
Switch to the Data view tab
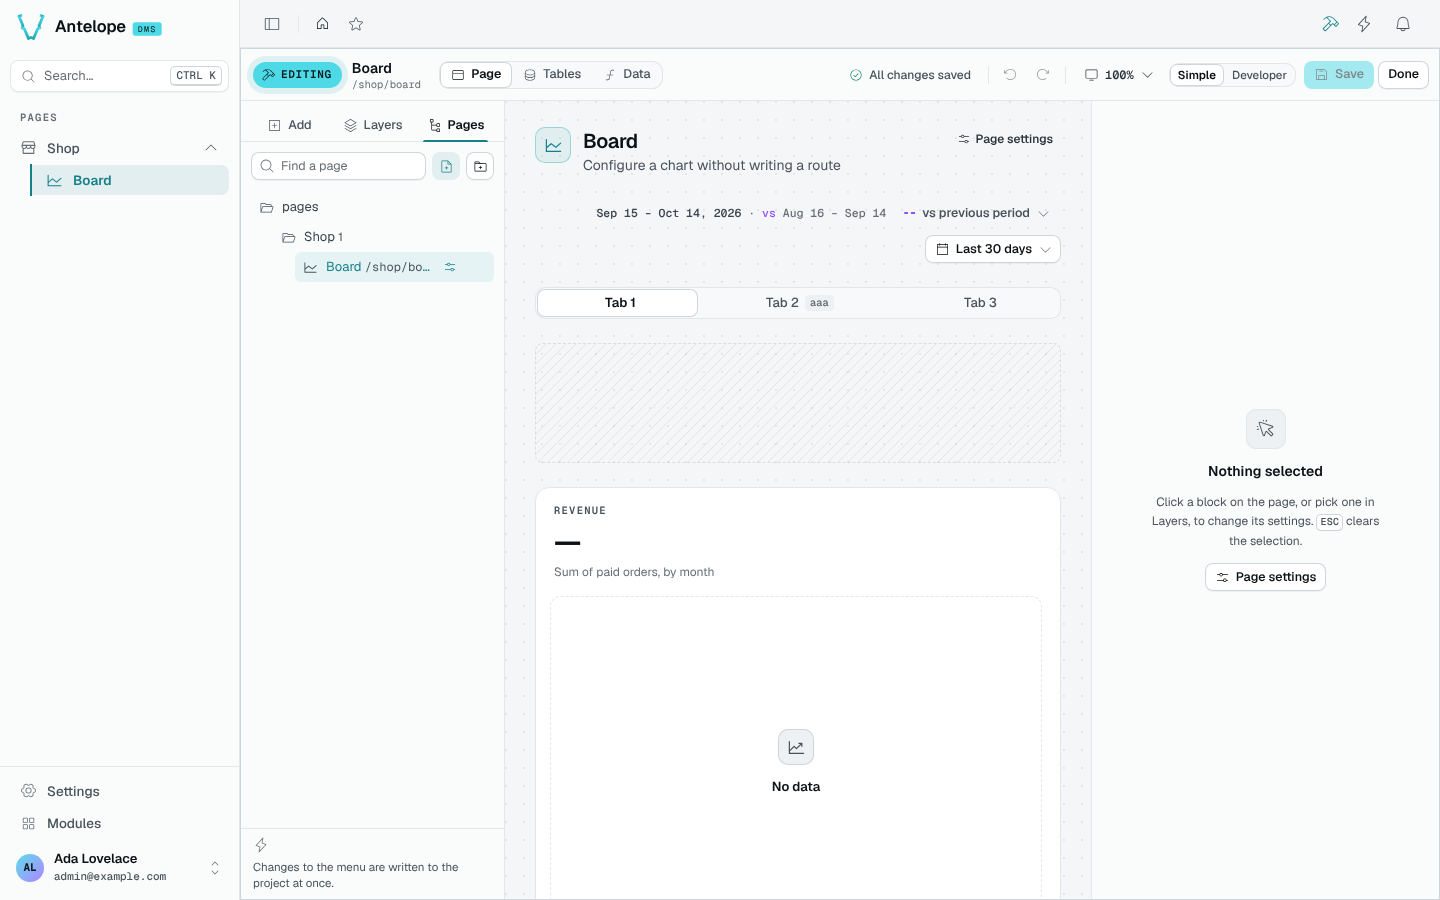point(628,74)
